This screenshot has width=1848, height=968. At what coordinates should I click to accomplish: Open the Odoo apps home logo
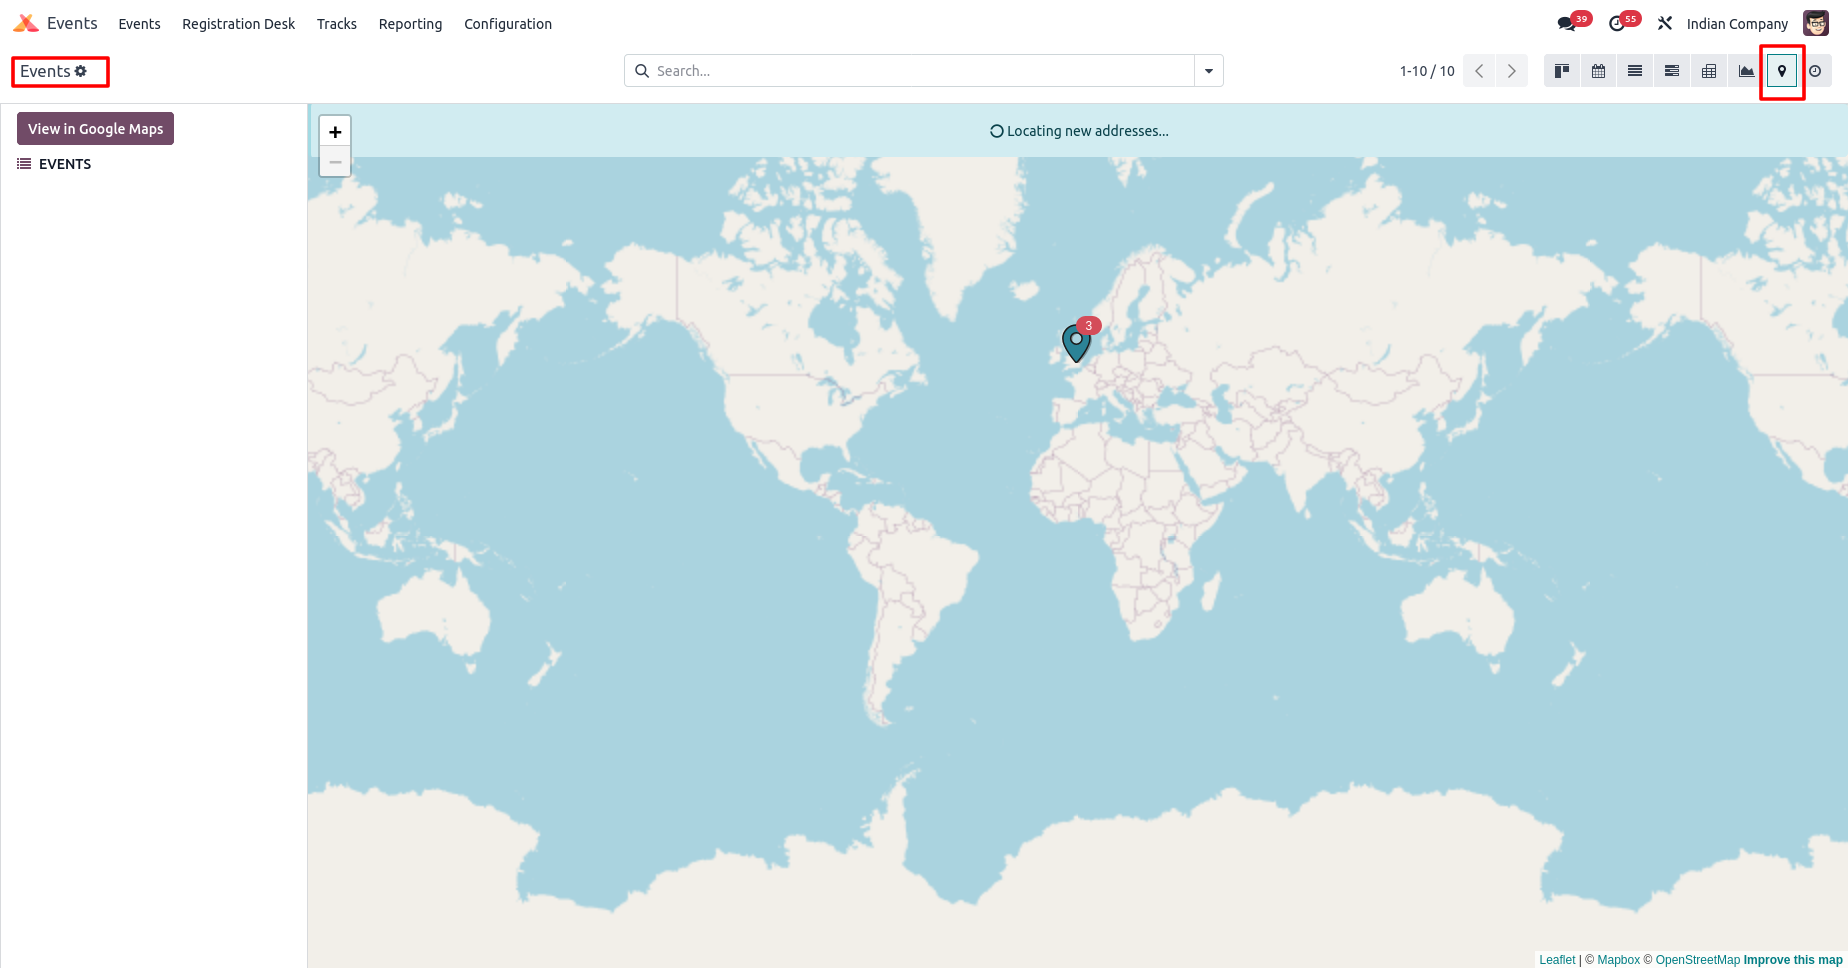point(26,23)
